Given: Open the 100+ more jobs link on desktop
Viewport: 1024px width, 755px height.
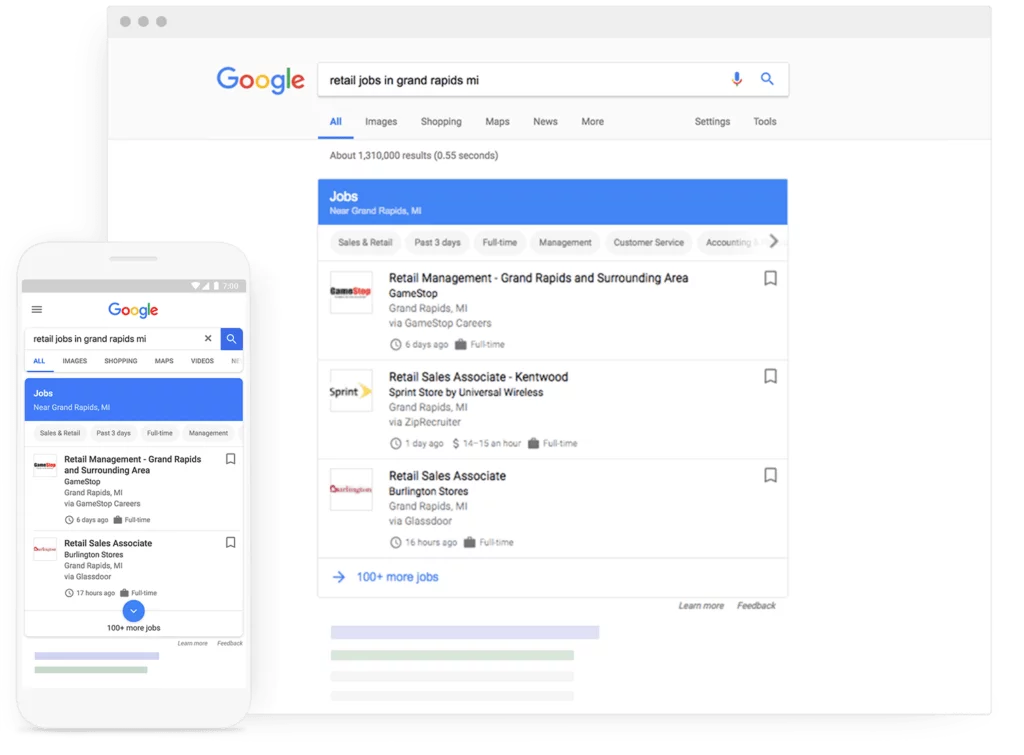Looking at the screenshot, I should point(397,577).
